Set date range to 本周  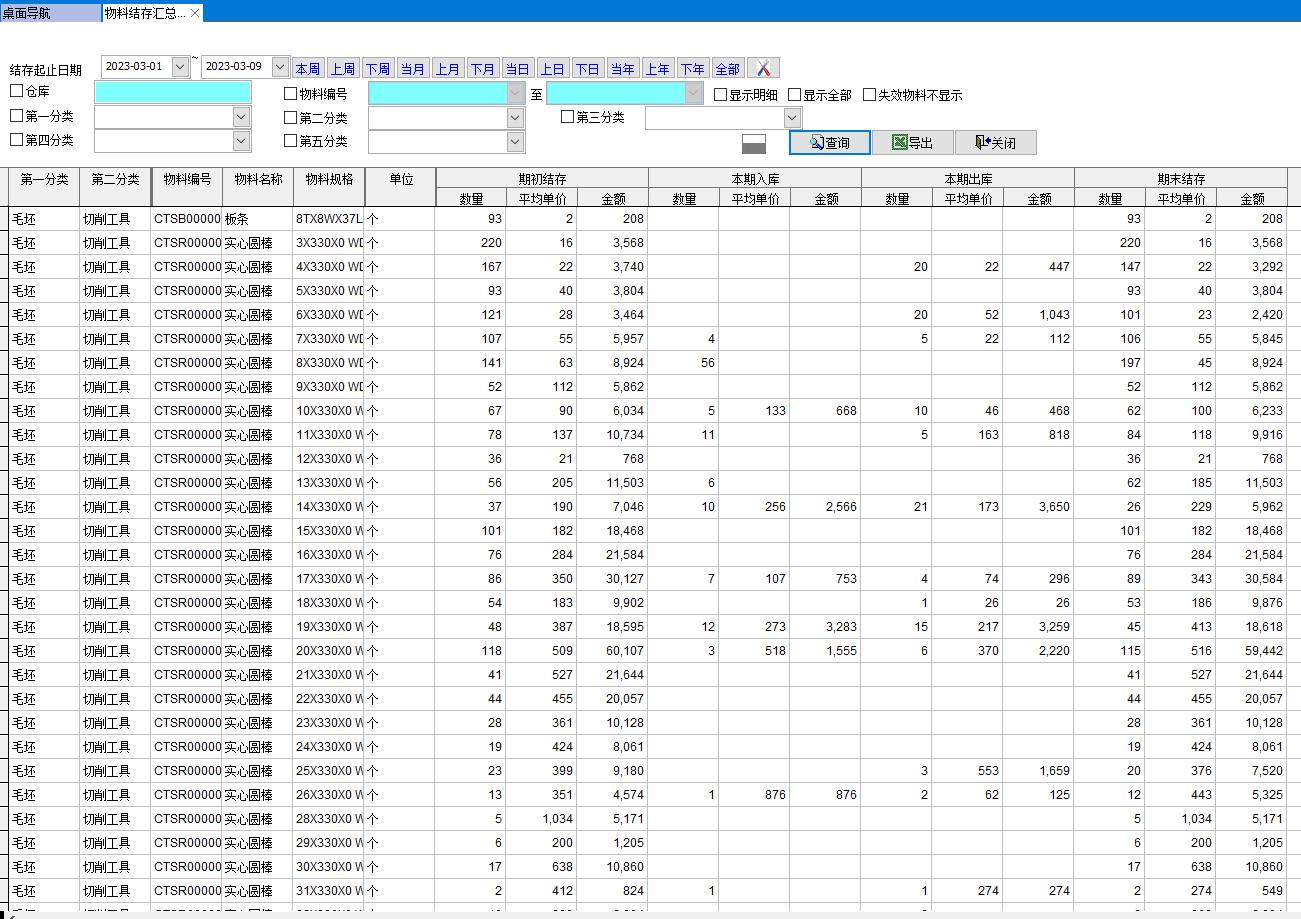coord(307,69)
